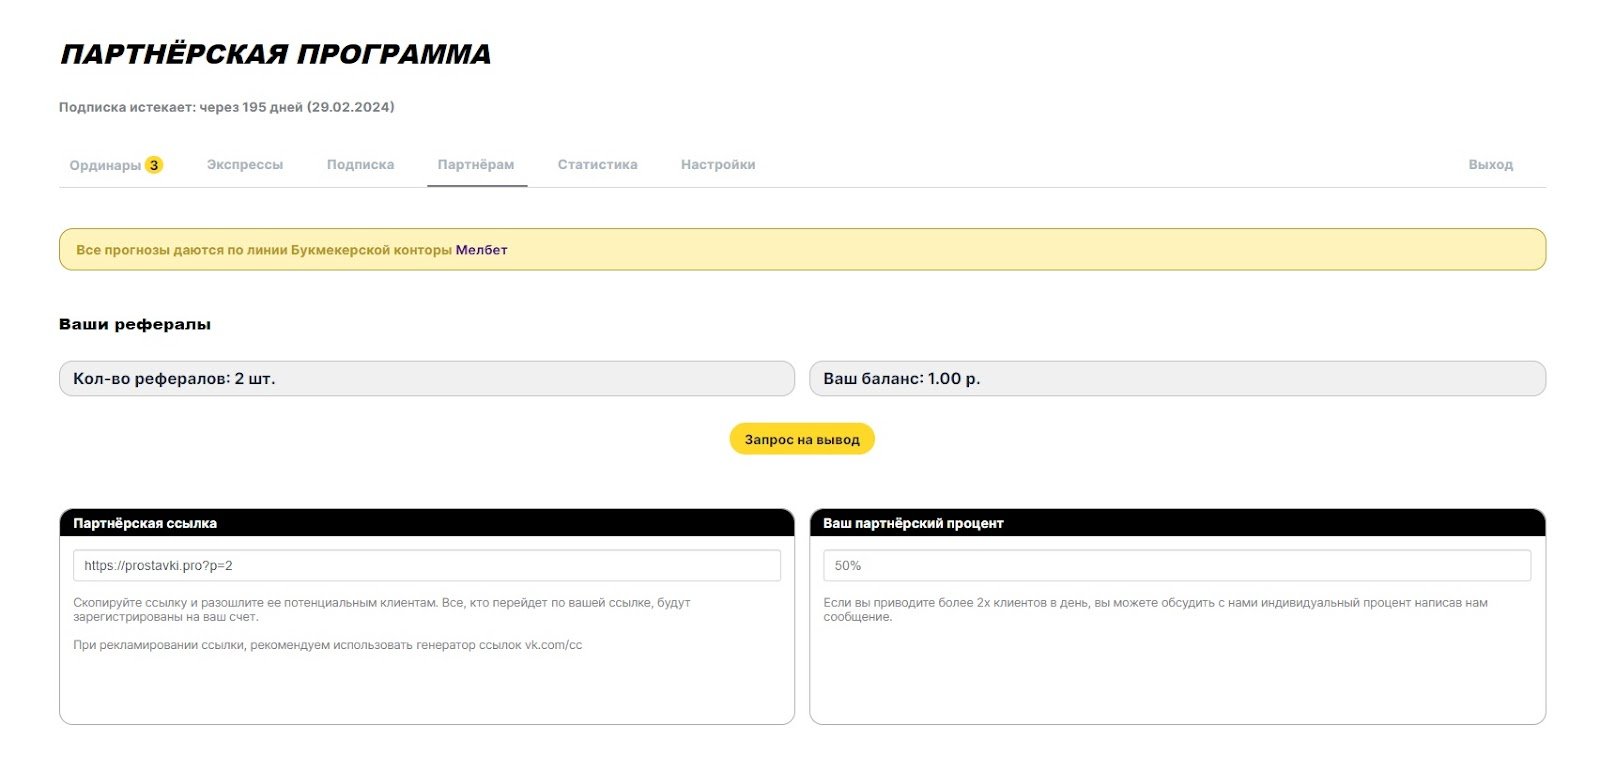Click the Ваши рефералы section heading
This screenshot has width=1600, height=757.
(135, 324)
